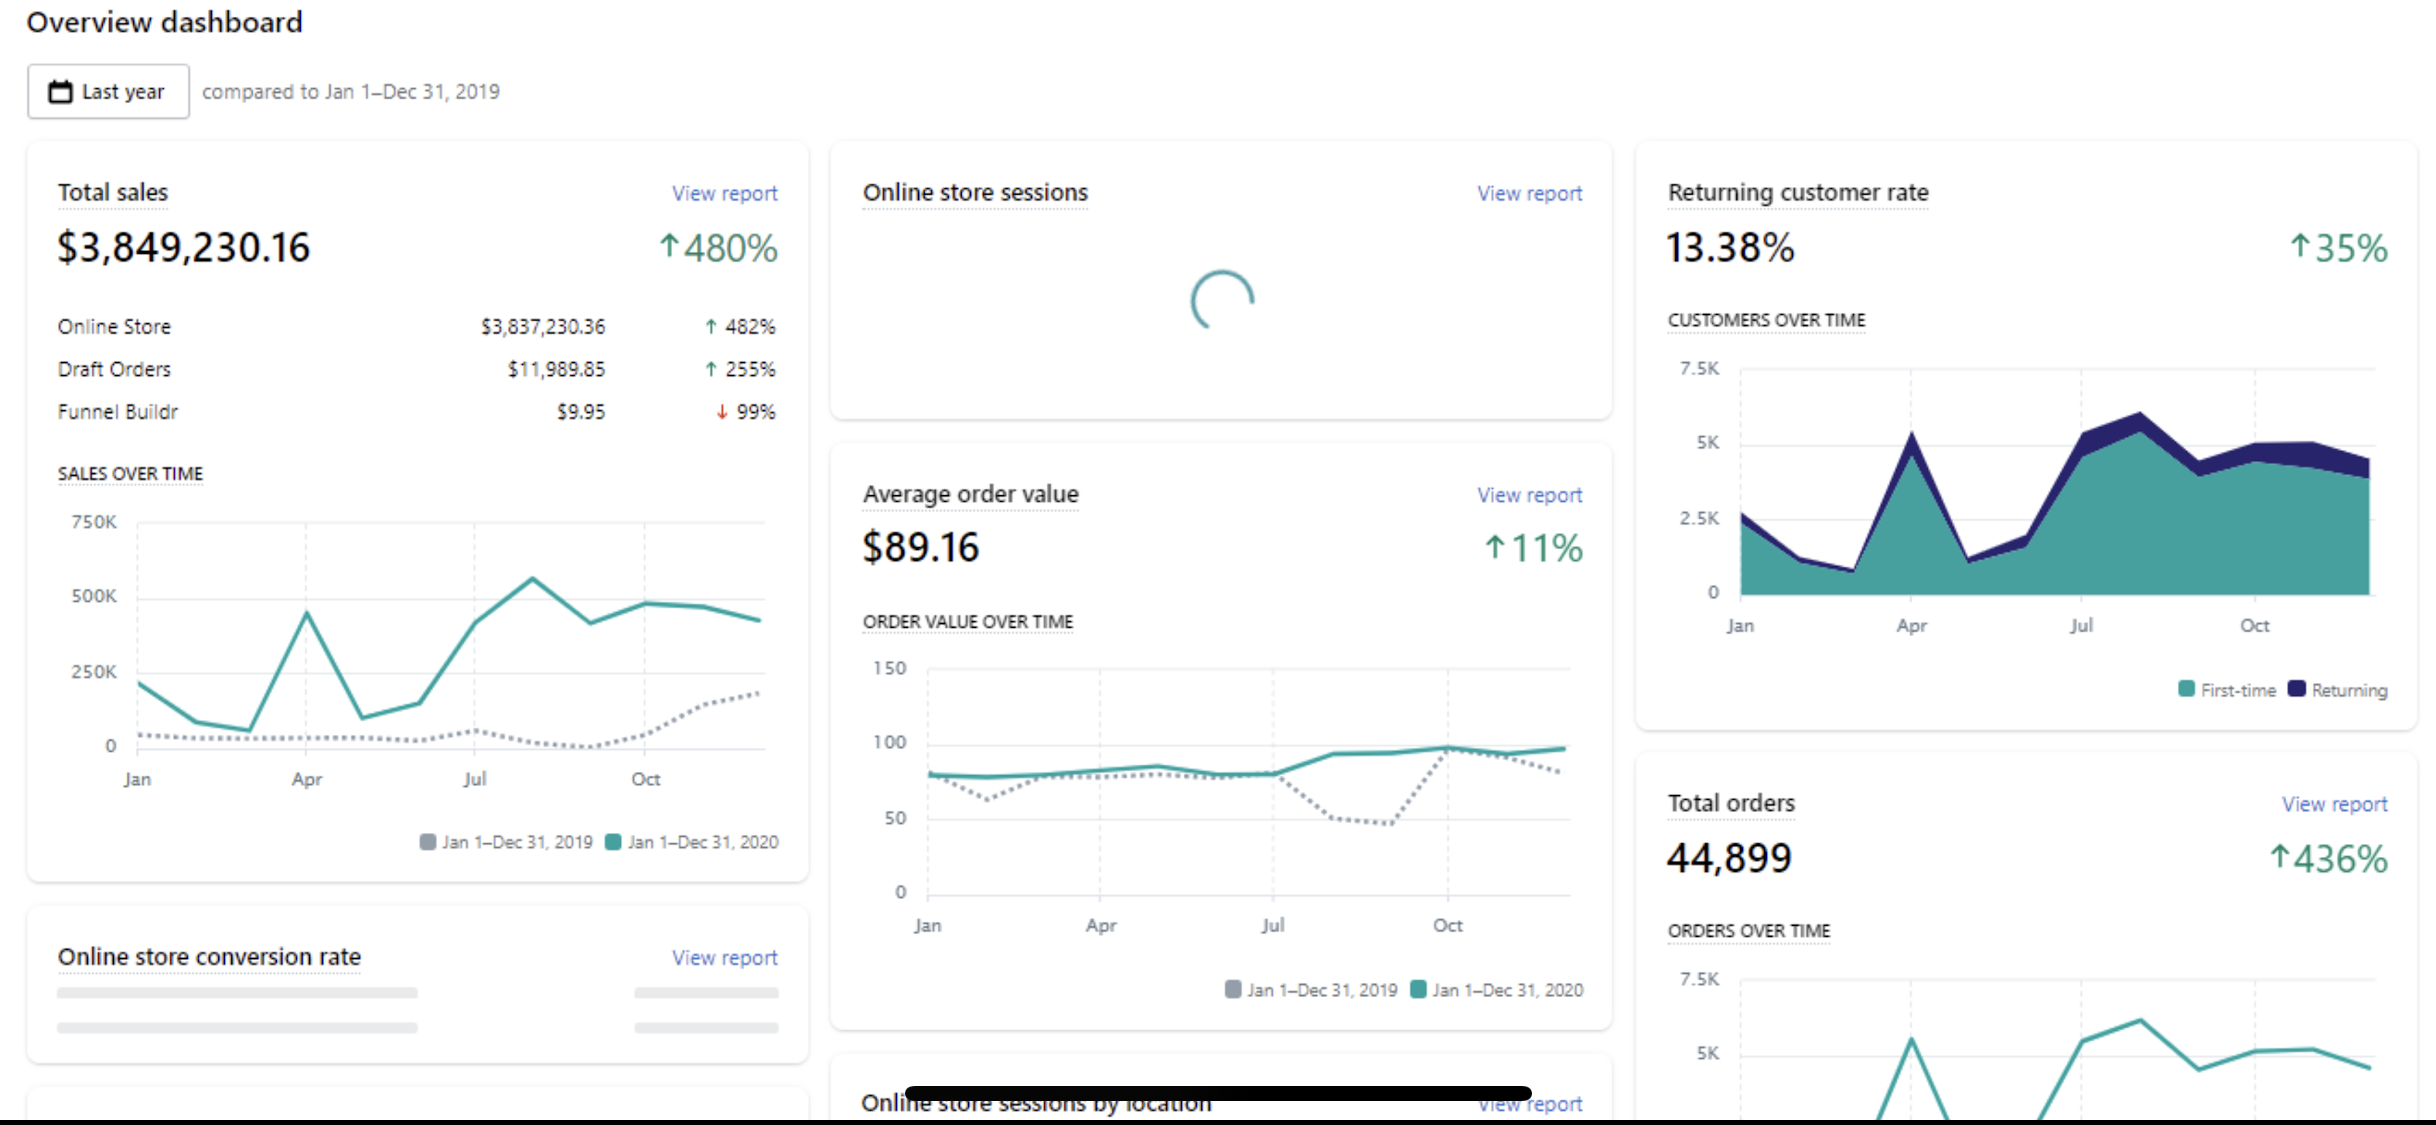The width and height of the screenshot is (2436, 1125).
Task: Select the Online Store sales row label
Action: [x=114, y=326]
